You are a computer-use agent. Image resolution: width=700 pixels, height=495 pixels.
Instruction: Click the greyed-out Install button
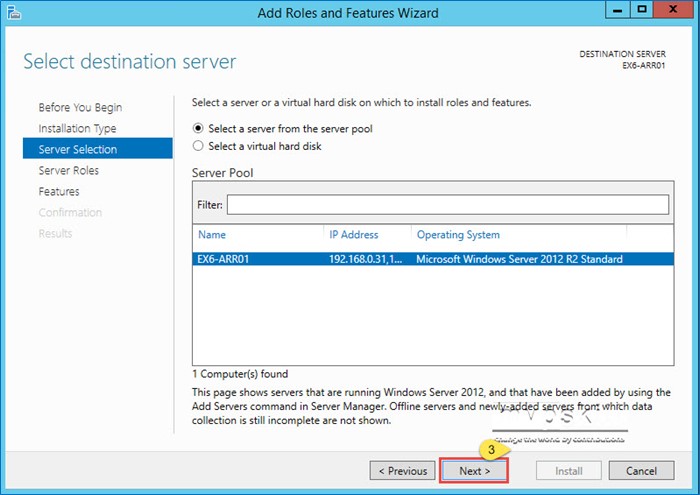click(x=569, y=471)
